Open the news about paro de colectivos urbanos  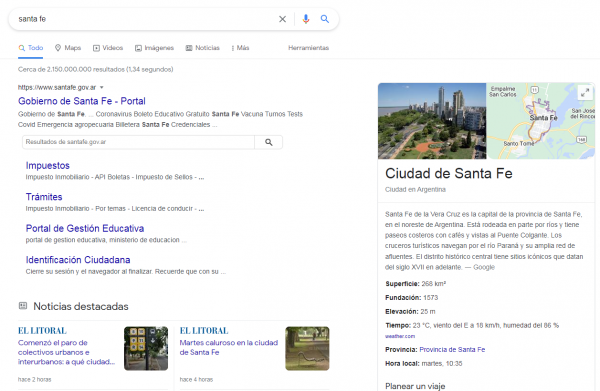click(x=67, y=352)
